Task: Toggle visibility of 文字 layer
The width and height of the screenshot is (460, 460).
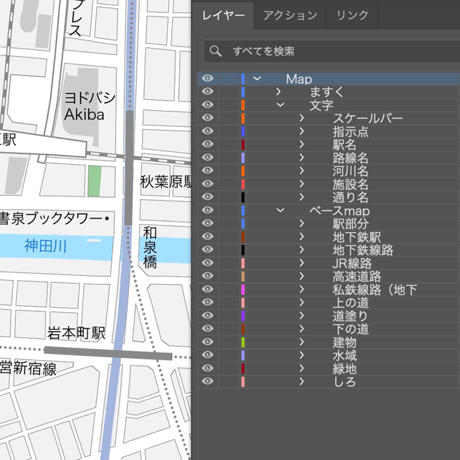Action: 207,105
